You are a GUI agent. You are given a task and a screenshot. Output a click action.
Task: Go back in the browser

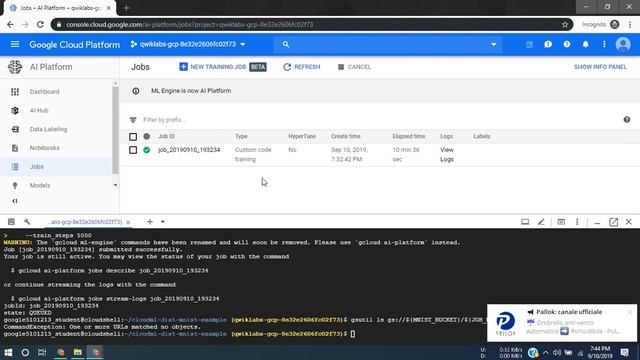point(11,24)
